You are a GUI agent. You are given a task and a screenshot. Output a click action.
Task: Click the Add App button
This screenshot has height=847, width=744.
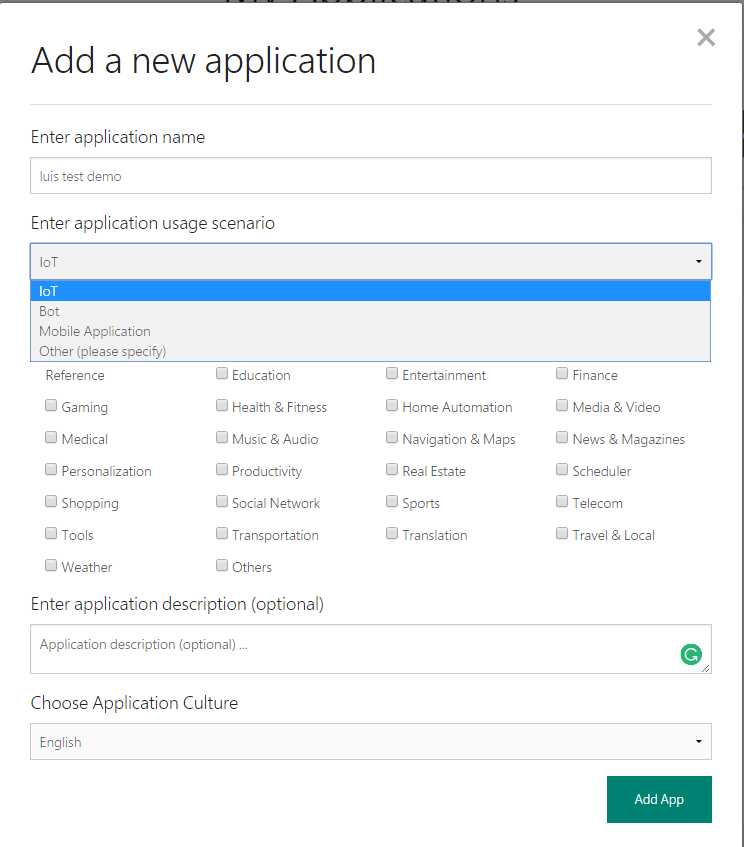(x=659, y=799)
